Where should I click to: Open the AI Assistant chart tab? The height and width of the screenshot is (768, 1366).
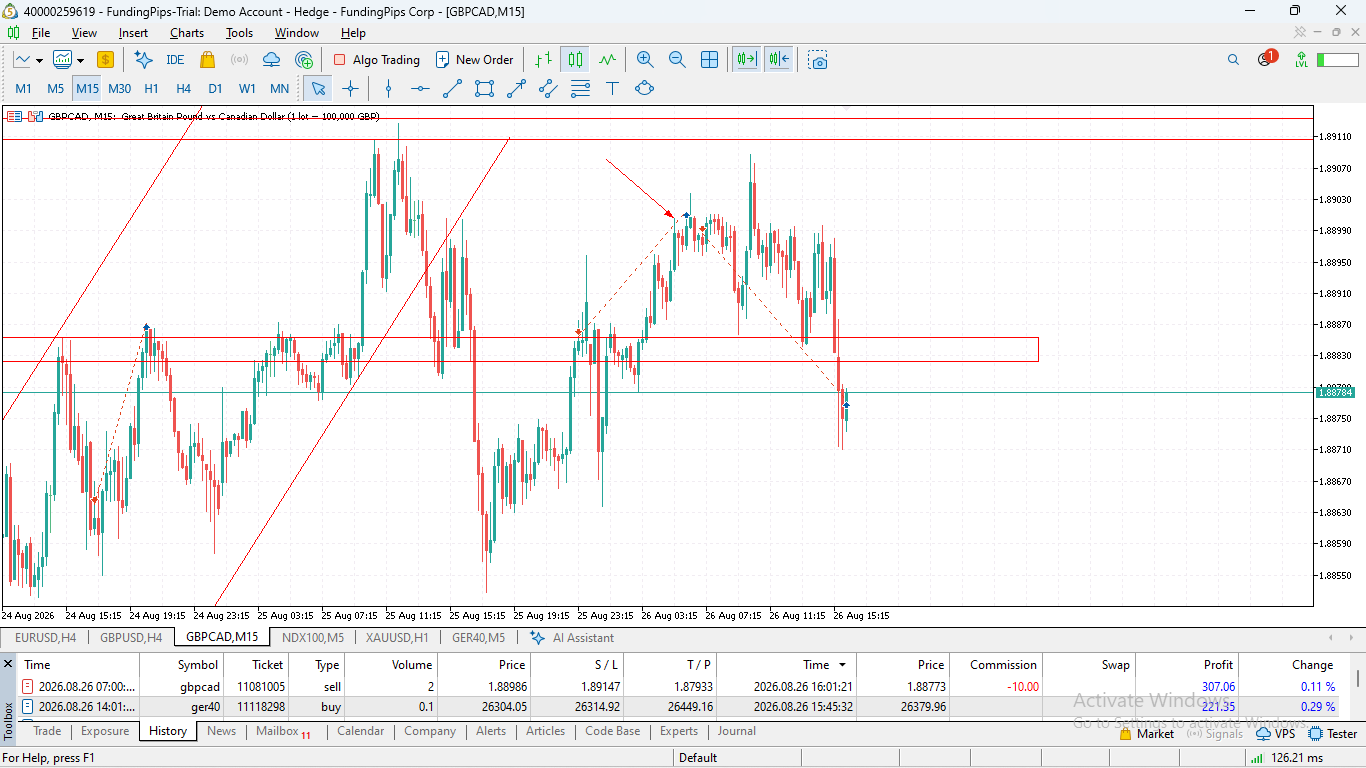coord(572,637)
